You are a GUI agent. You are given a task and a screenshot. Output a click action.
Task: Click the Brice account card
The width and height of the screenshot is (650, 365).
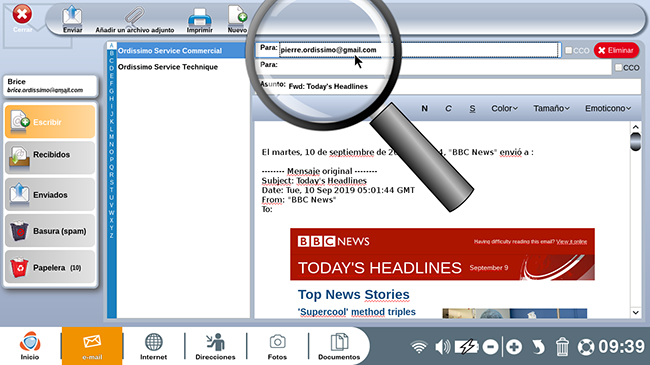(x=50, y=85)
